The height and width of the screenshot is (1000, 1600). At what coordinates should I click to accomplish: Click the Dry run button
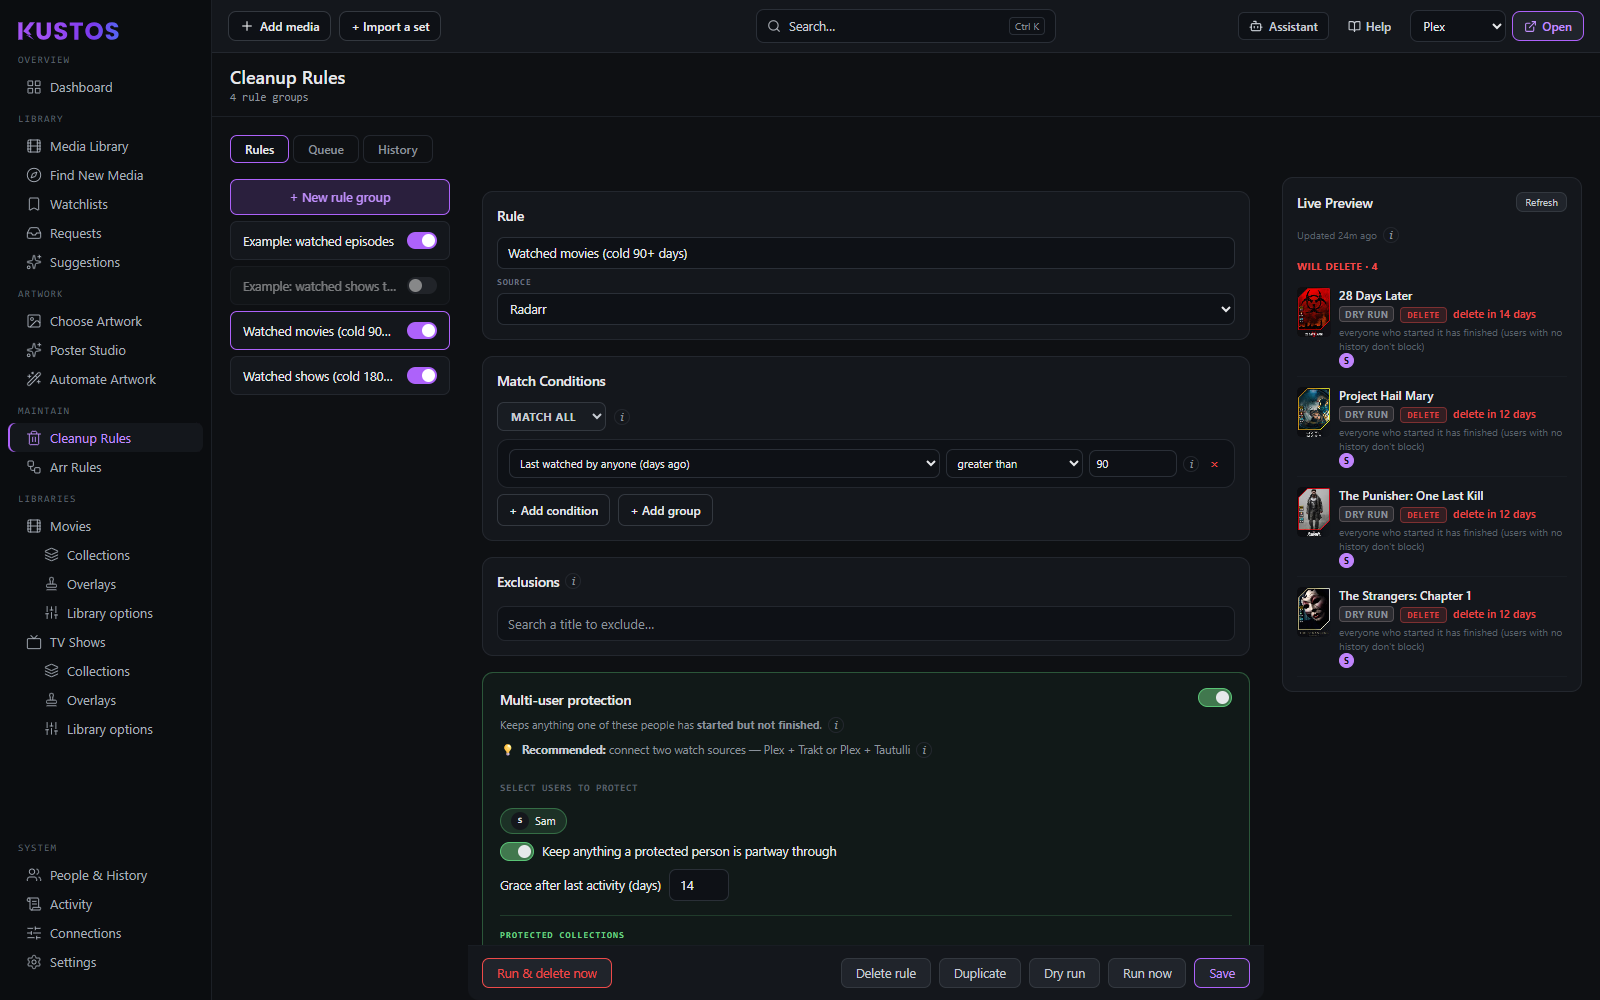(x=1064, y=973)
